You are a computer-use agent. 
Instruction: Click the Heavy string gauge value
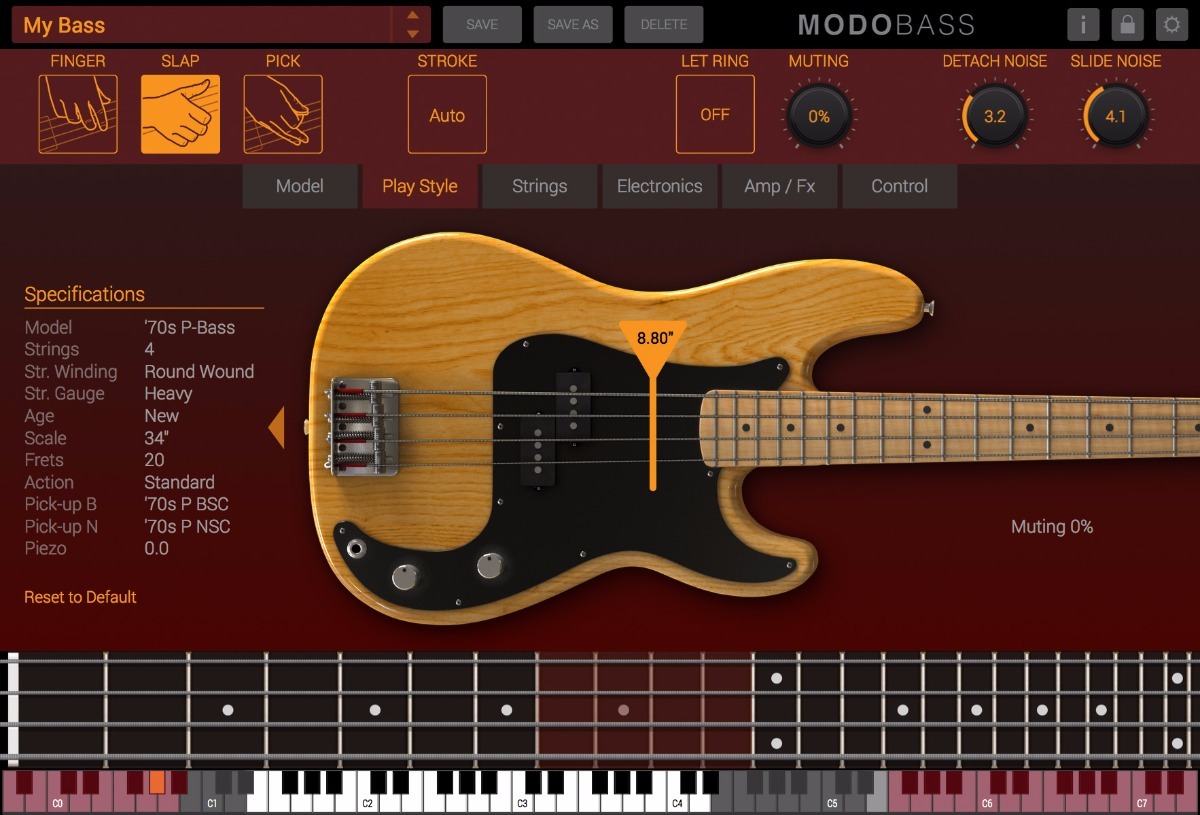click(168, 393)
